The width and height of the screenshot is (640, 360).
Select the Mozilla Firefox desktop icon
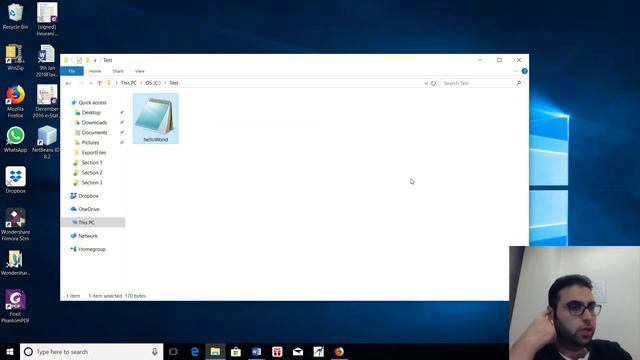click(x=15, y=102)
